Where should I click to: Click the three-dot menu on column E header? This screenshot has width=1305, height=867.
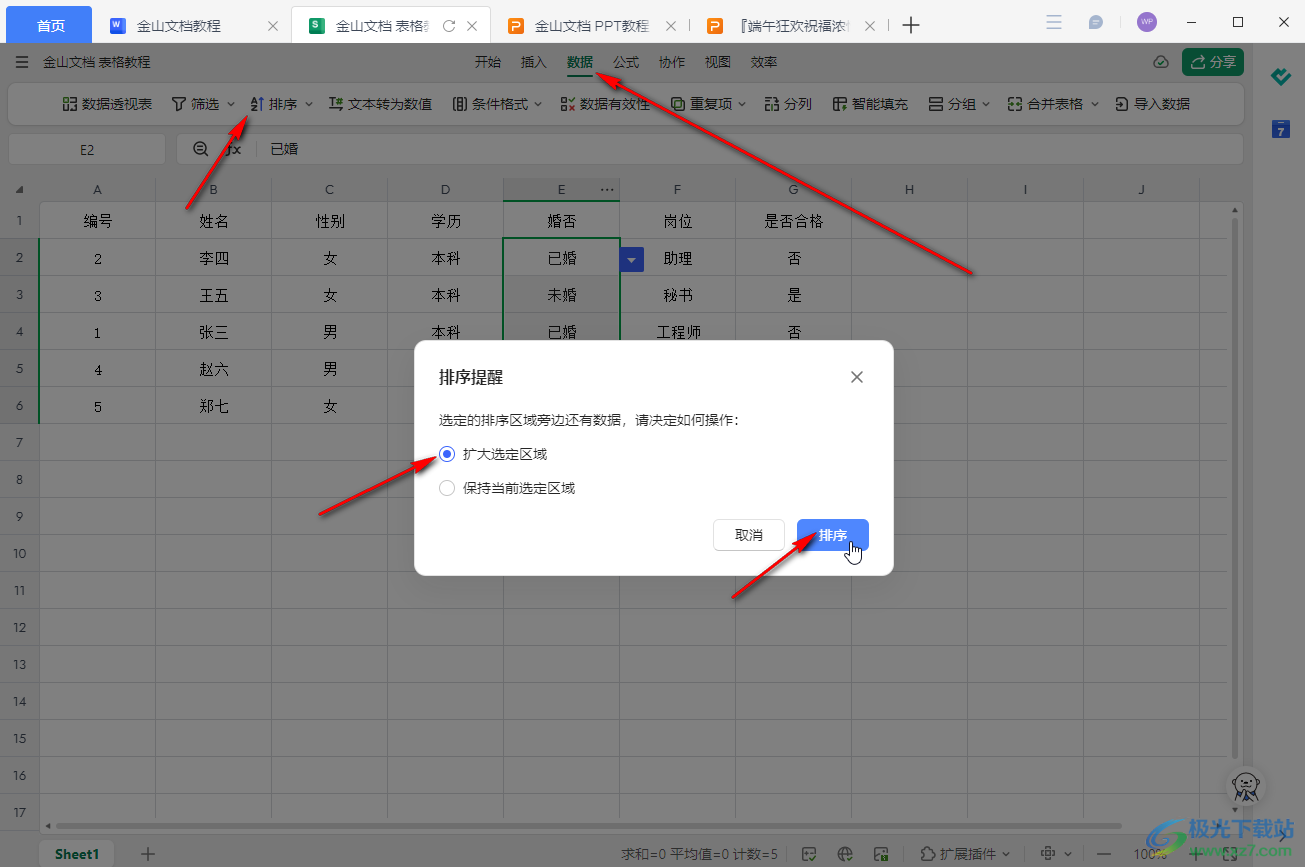(x=607, y=189)
